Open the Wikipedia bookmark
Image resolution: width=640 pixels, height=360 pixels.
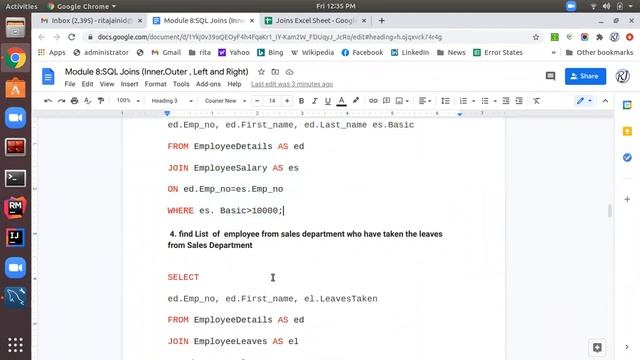[313, 53]
